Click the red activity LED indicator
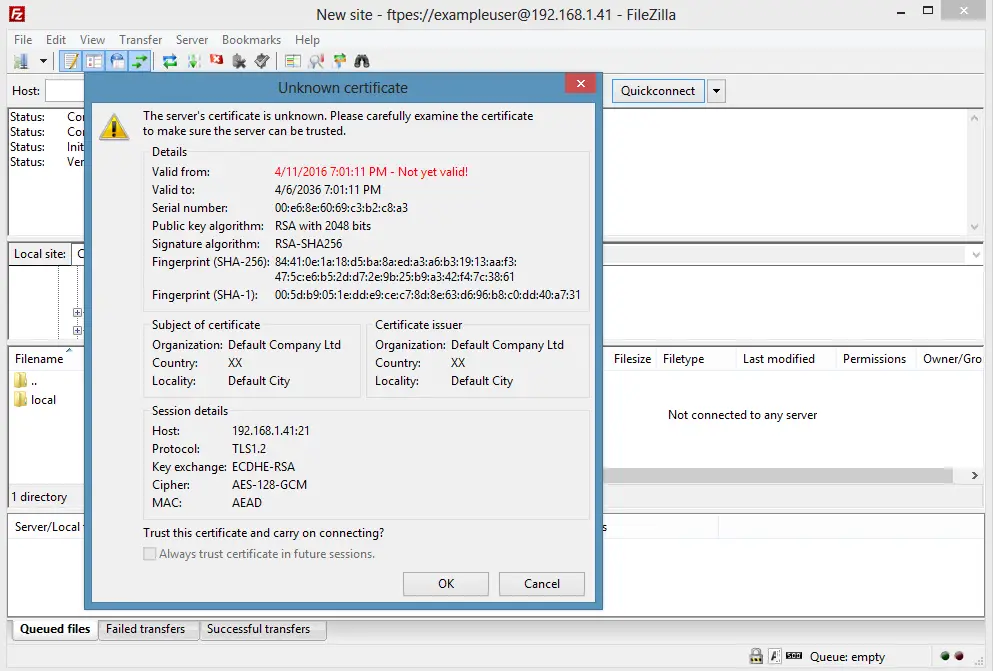 point(959,656)
